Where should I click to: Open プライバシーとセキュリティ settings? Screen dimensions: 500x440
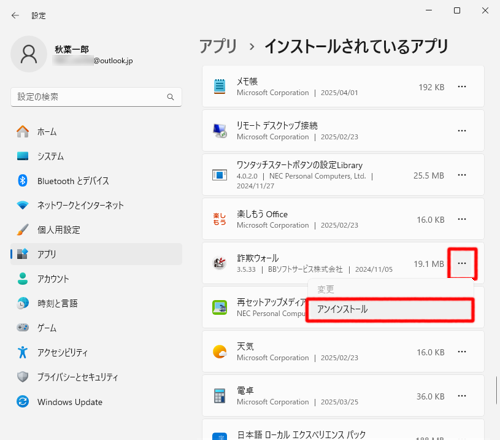(96, 377)
